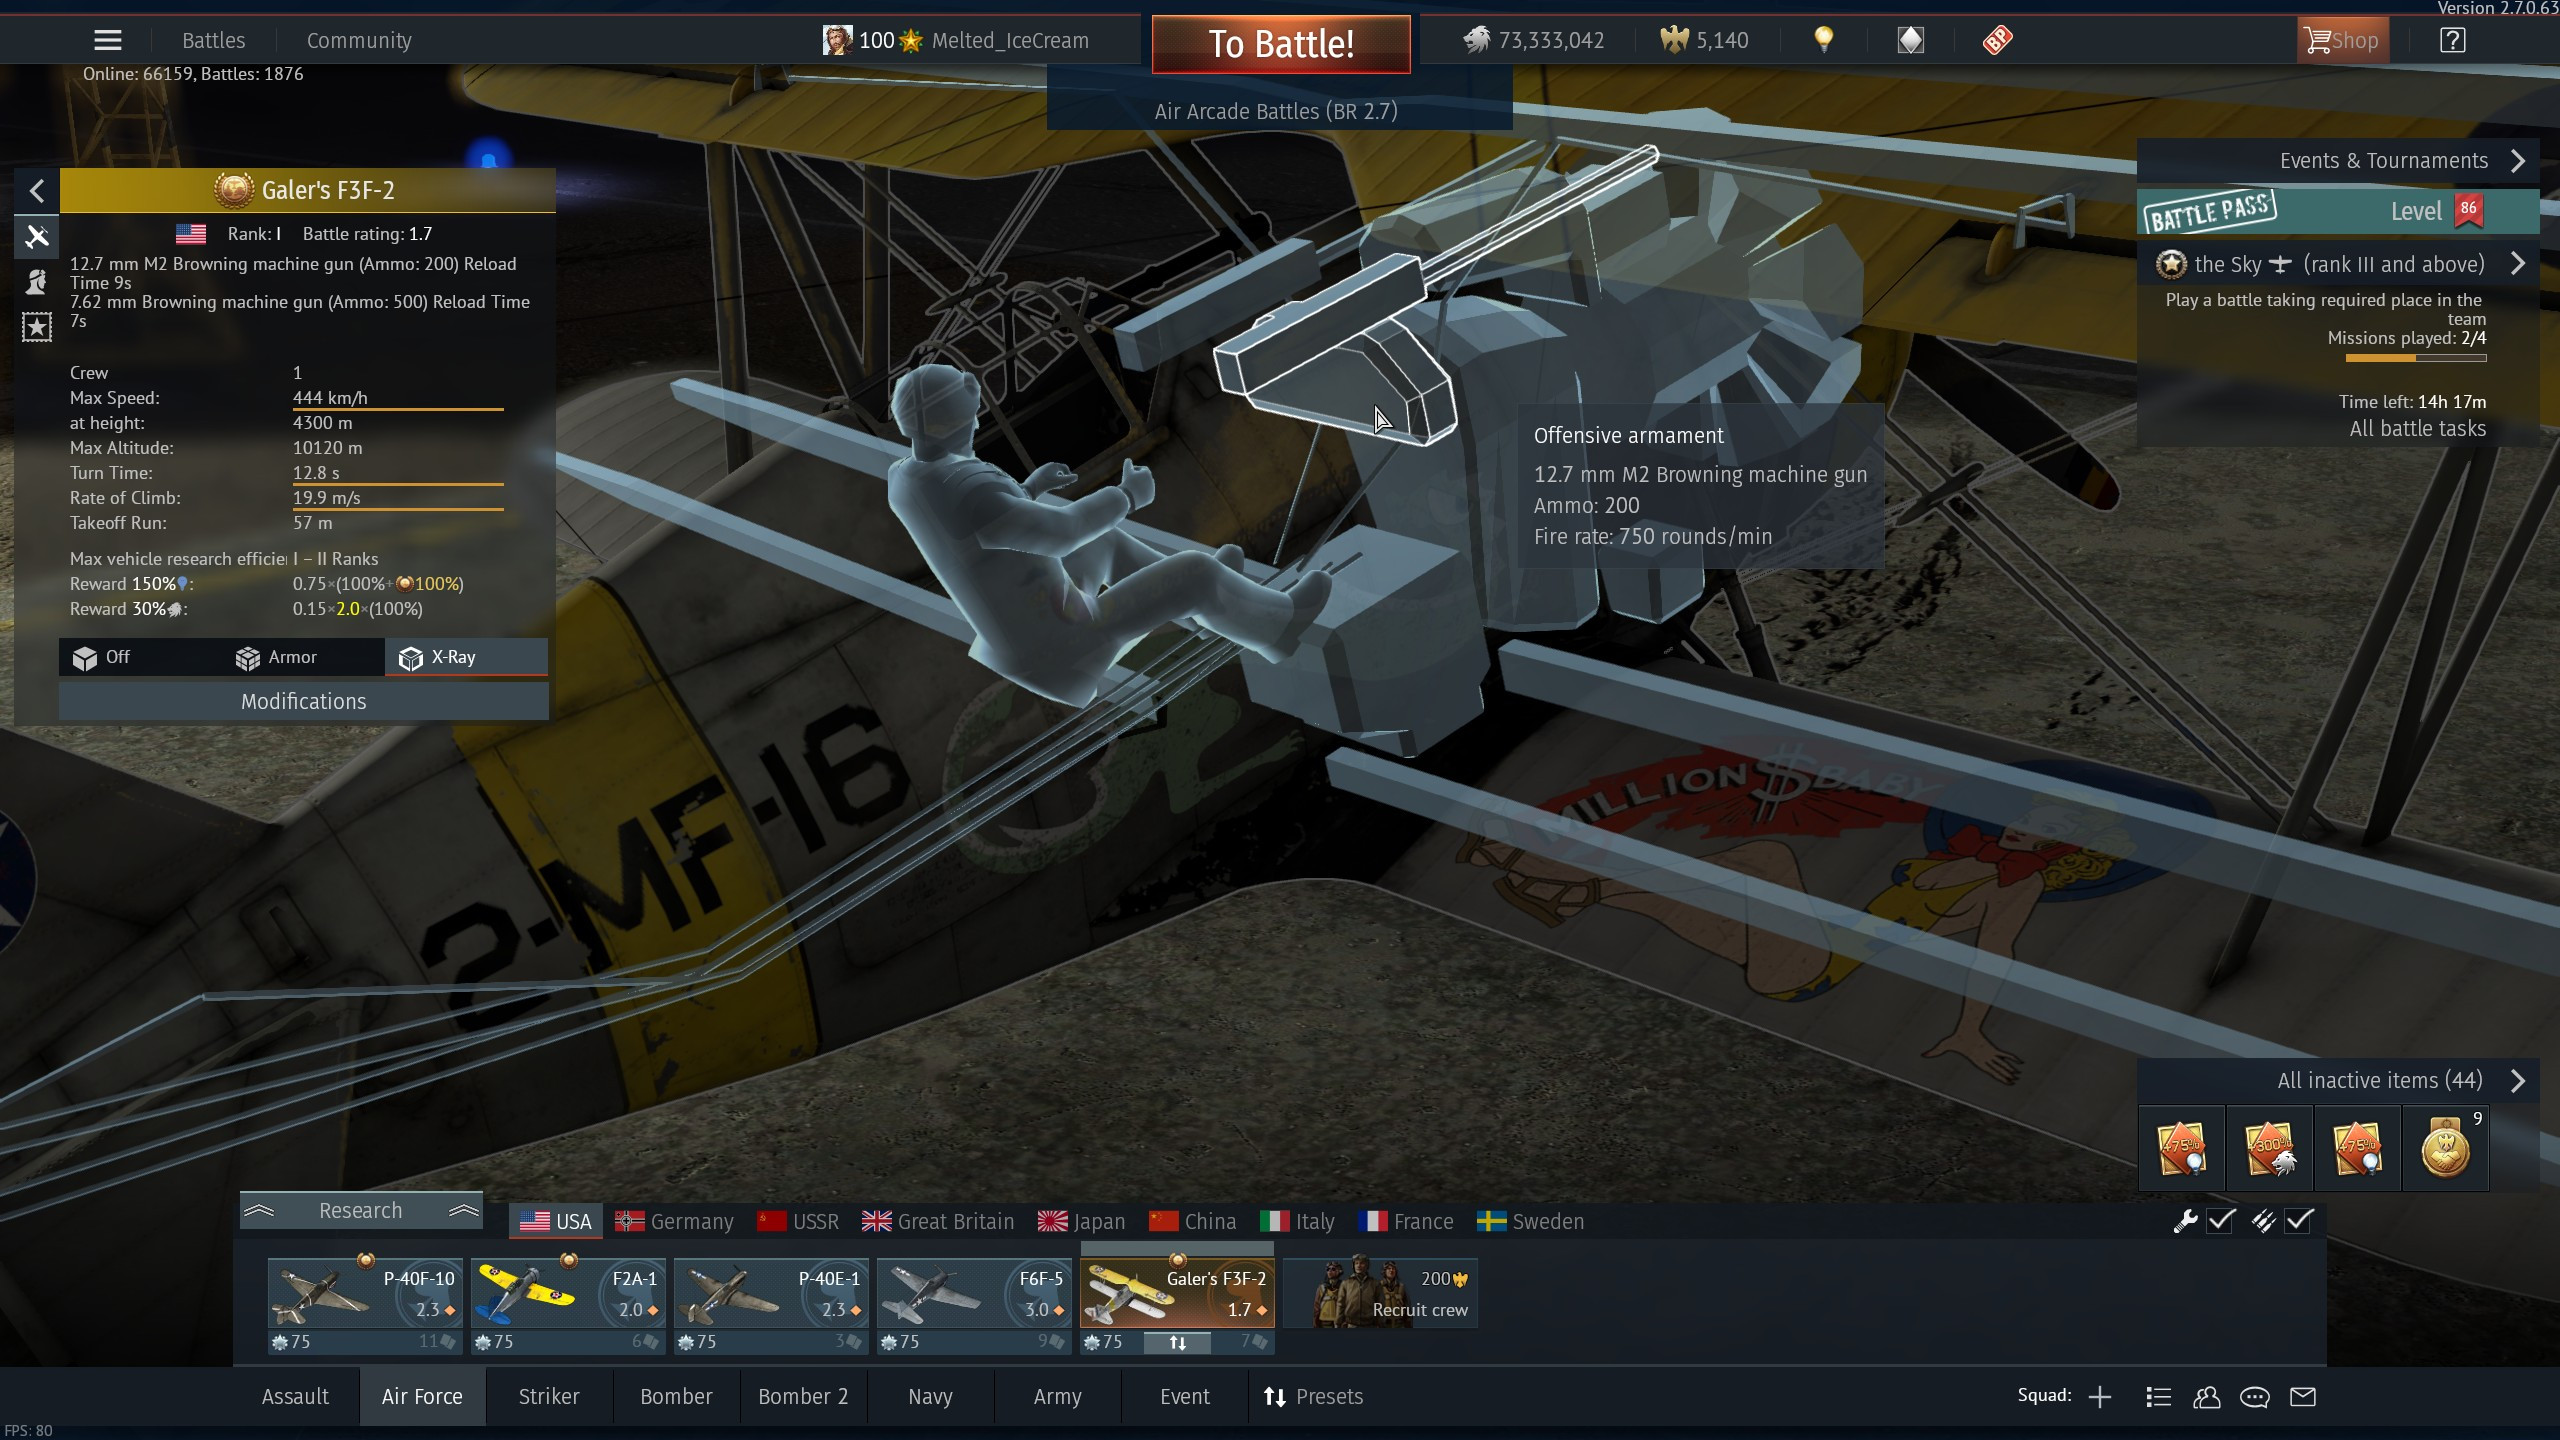The image size is (2560, 1440).
Task: Open the hamburger main menu
Action: (107, 40)
